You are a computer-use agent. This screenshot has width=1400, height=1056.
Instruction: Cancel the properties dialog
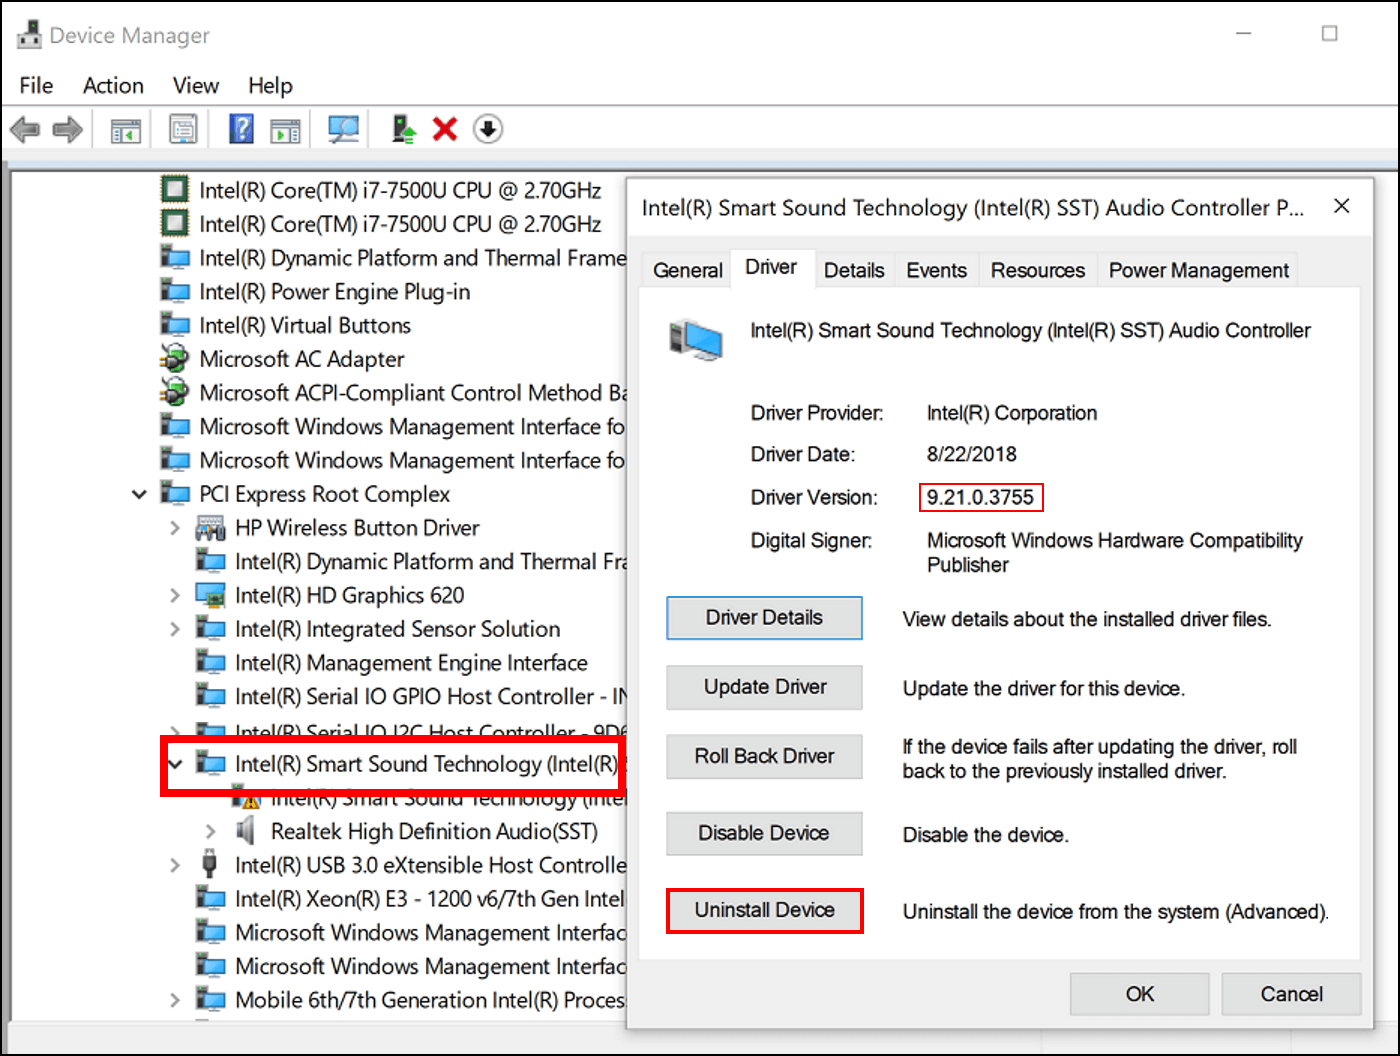point(1291,994)
